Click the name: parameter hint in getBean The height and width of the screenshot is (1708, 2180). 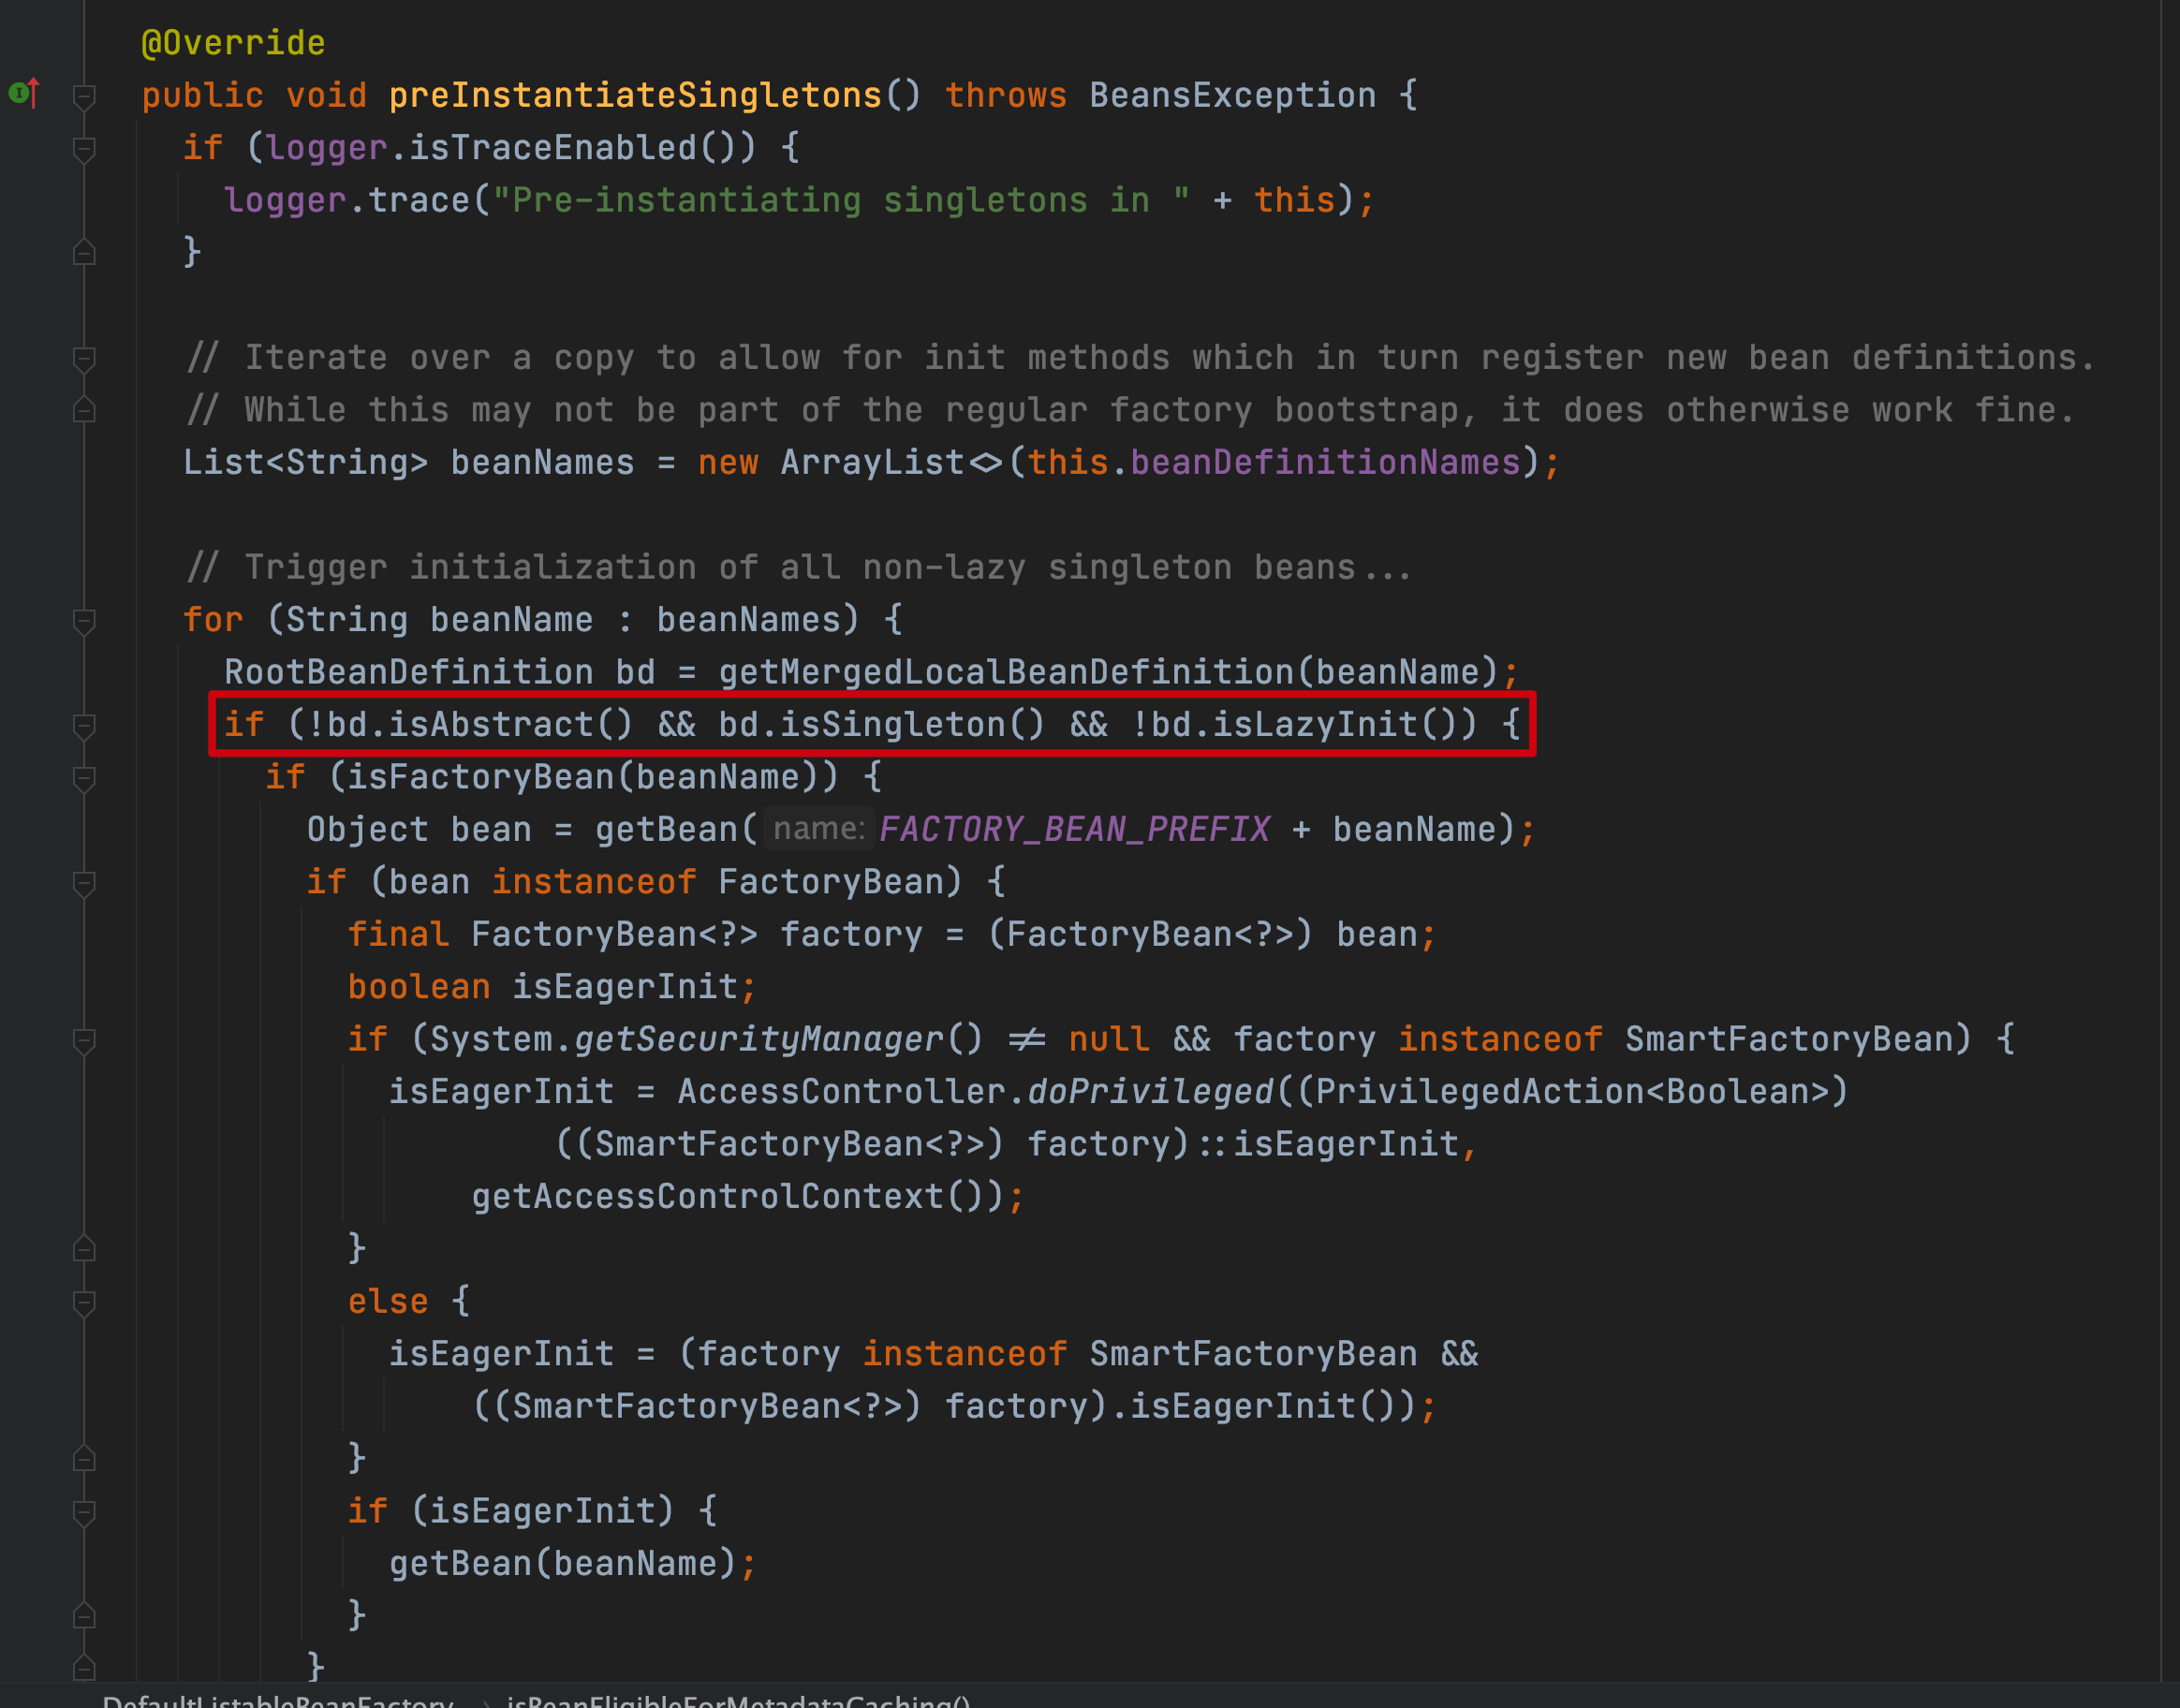818,829
